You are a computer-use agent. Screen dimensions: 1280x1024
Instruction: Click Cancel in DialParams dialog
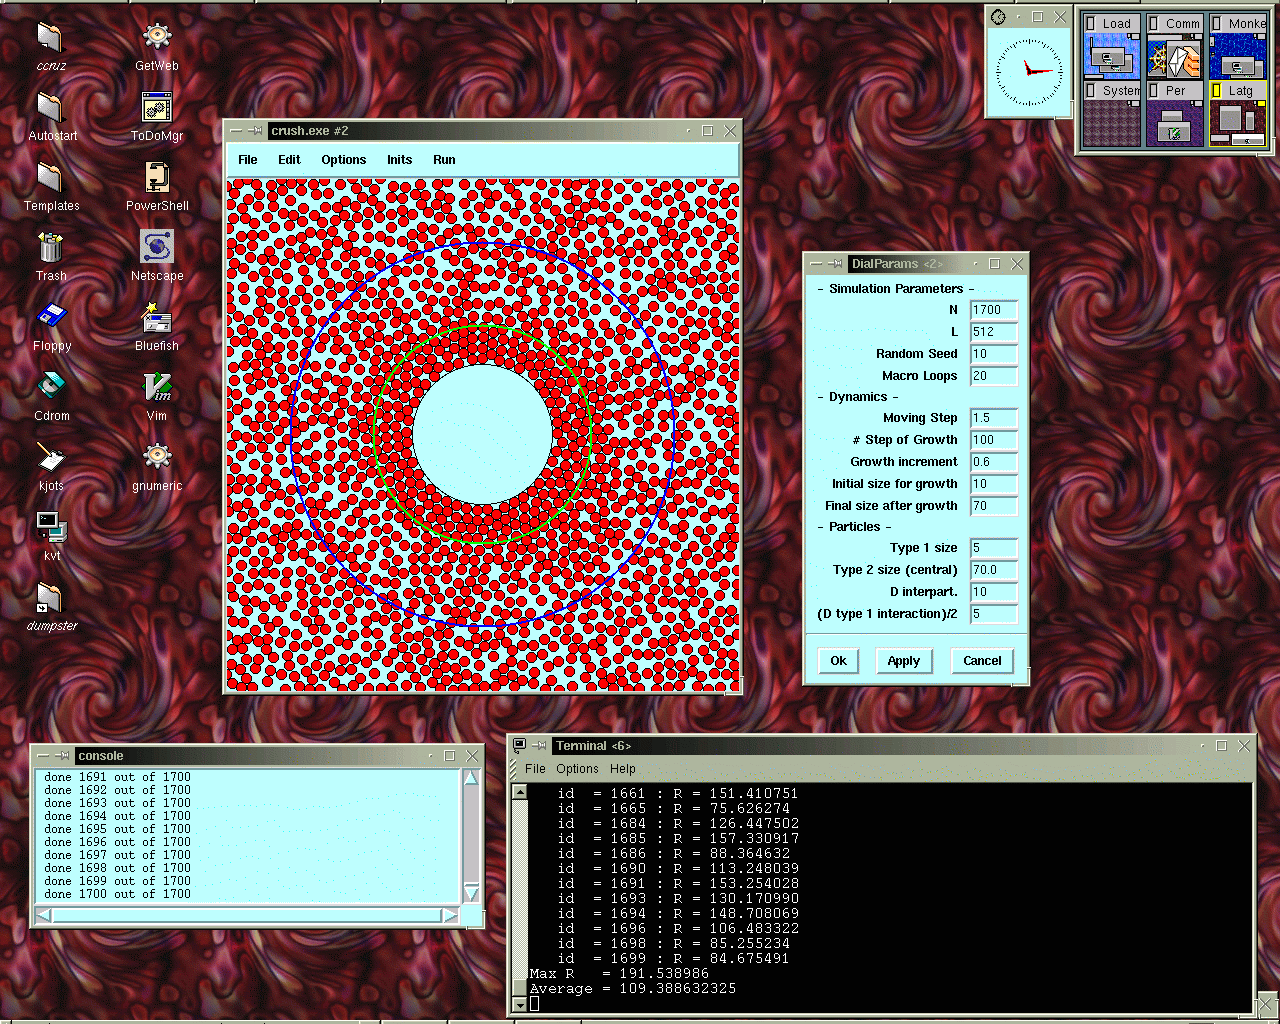tap(982, 661)
